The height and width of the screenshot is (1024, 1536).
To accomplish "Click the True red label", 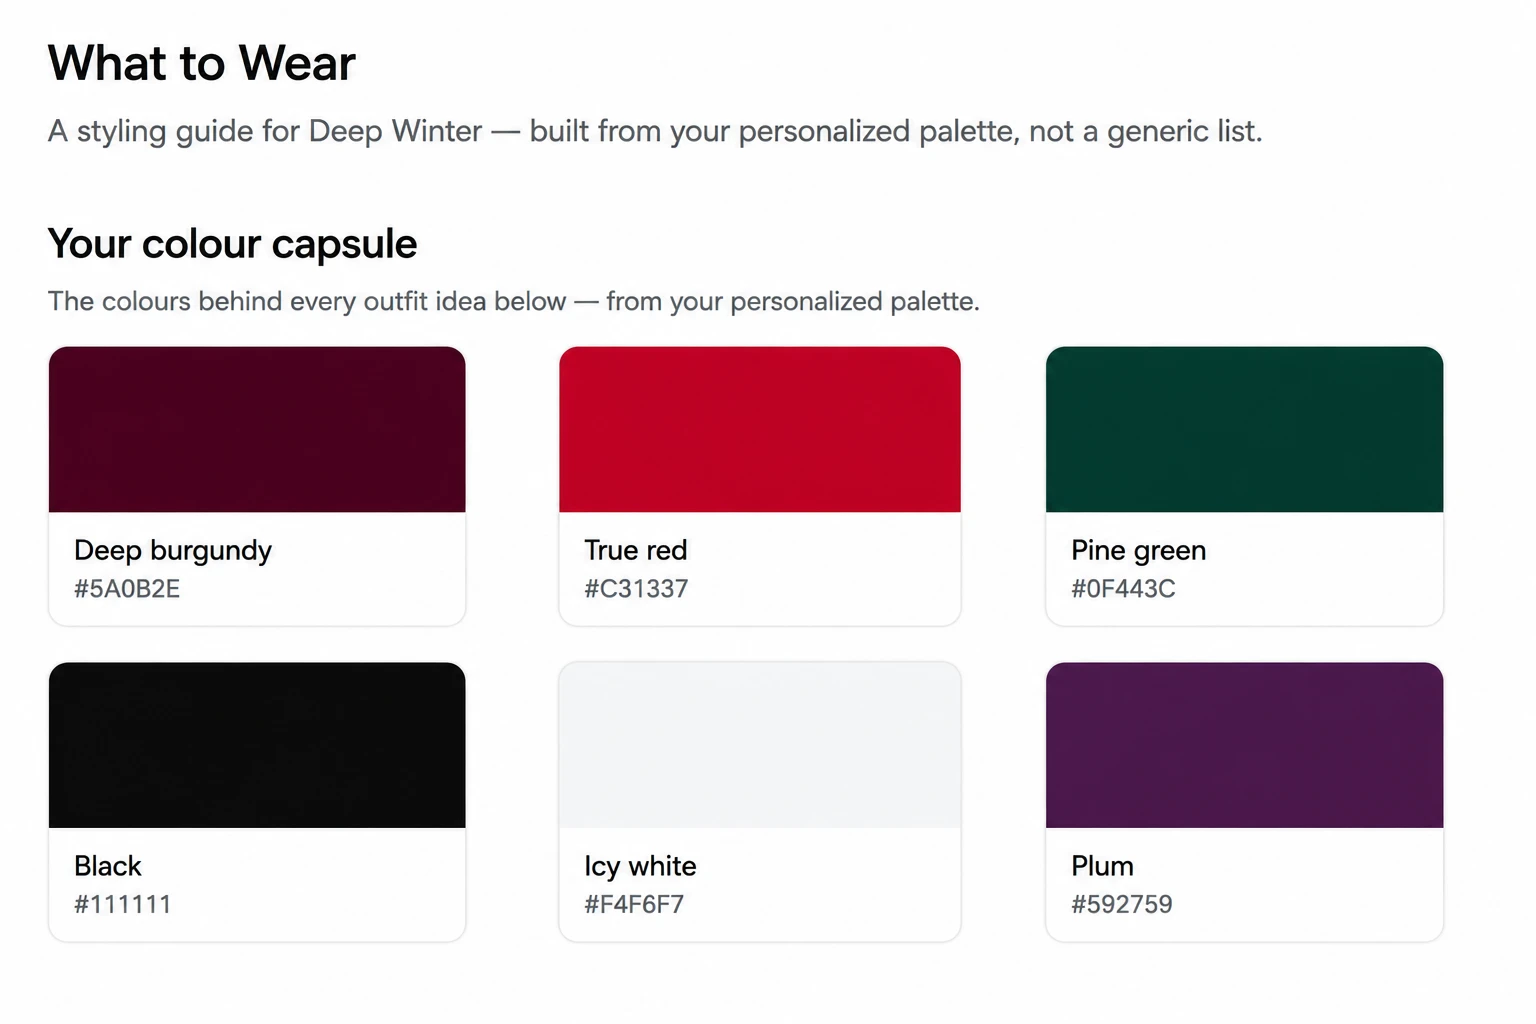I will (636, 550).
